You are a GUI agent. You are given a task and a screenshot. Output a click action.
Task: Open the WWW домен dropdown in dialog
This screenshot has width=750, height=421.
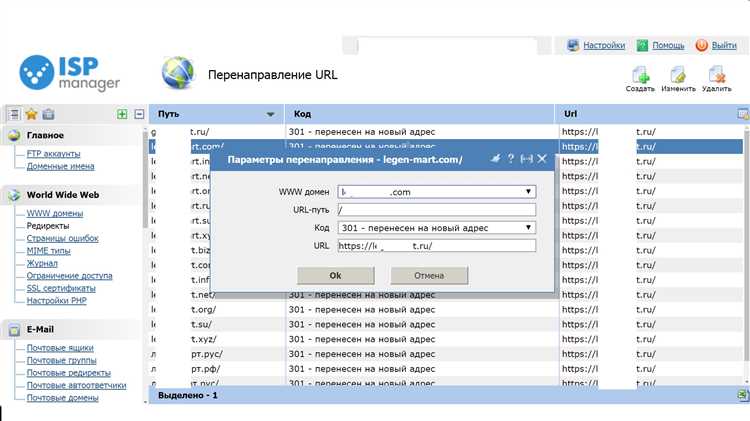pos(437,191)
